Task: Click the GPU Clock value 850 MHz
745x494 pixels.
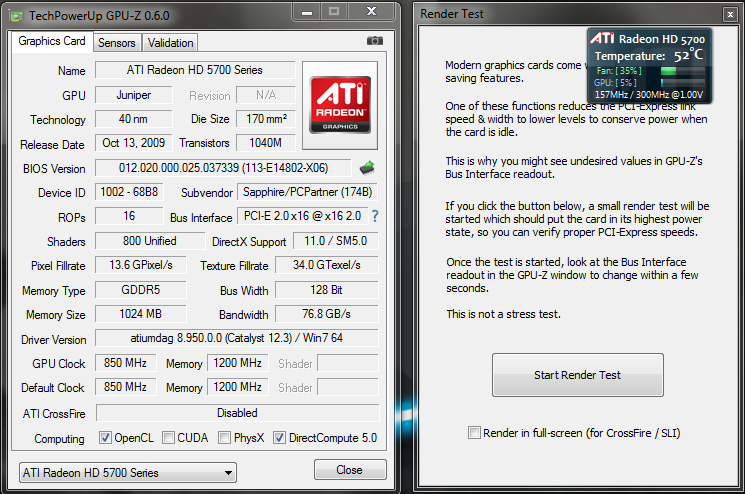Action: [125, 363]
